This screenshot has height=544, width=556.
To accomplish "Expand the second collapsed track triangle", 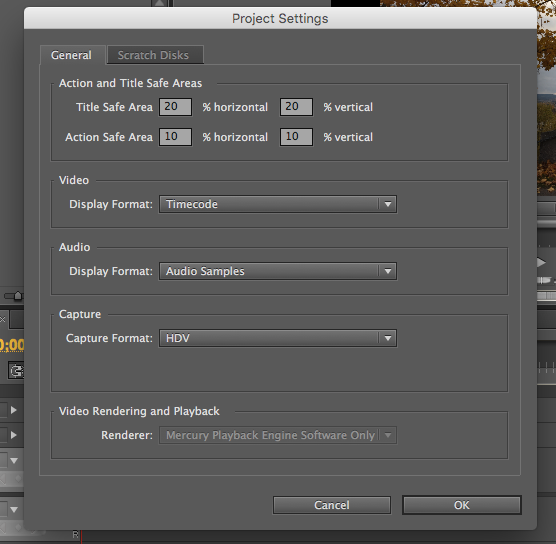I will 13,435.
